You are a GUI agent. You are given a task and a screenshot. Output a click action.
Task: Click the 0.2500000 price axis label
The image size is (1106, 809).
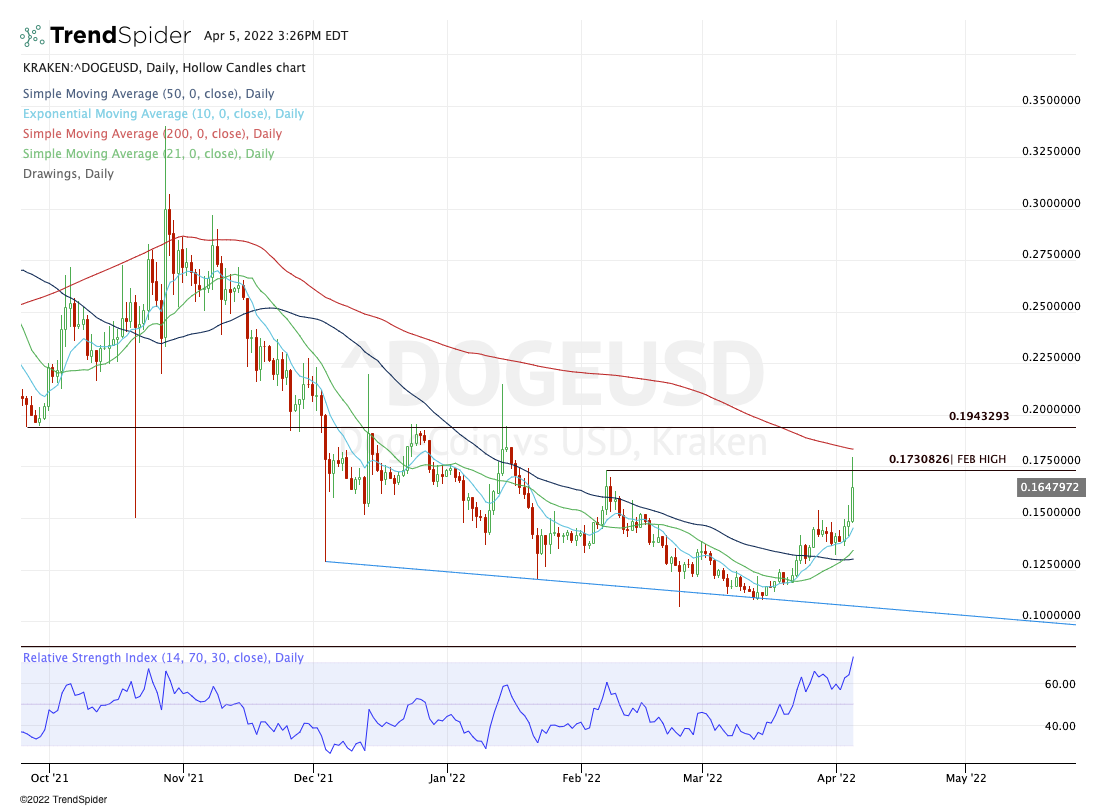pos(1051,306)
